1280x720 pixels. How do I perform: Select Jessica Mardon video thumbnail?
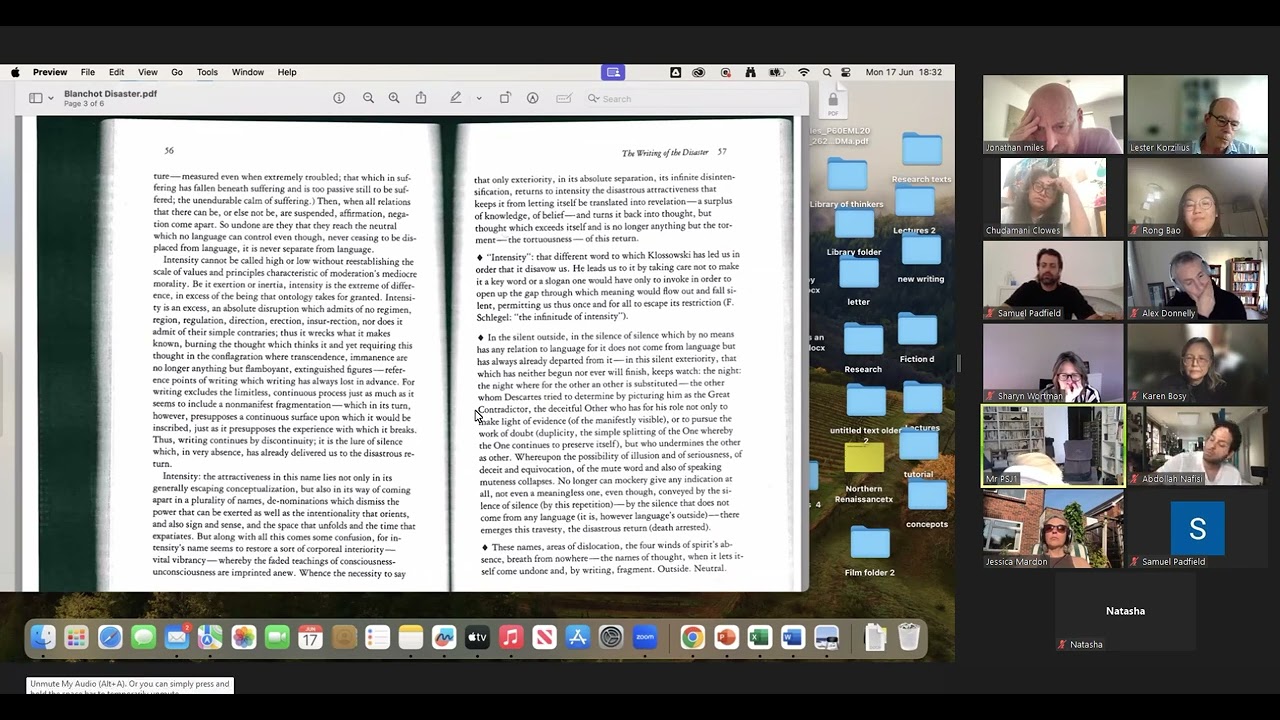pyautogui.click(x=1053, y=529)
